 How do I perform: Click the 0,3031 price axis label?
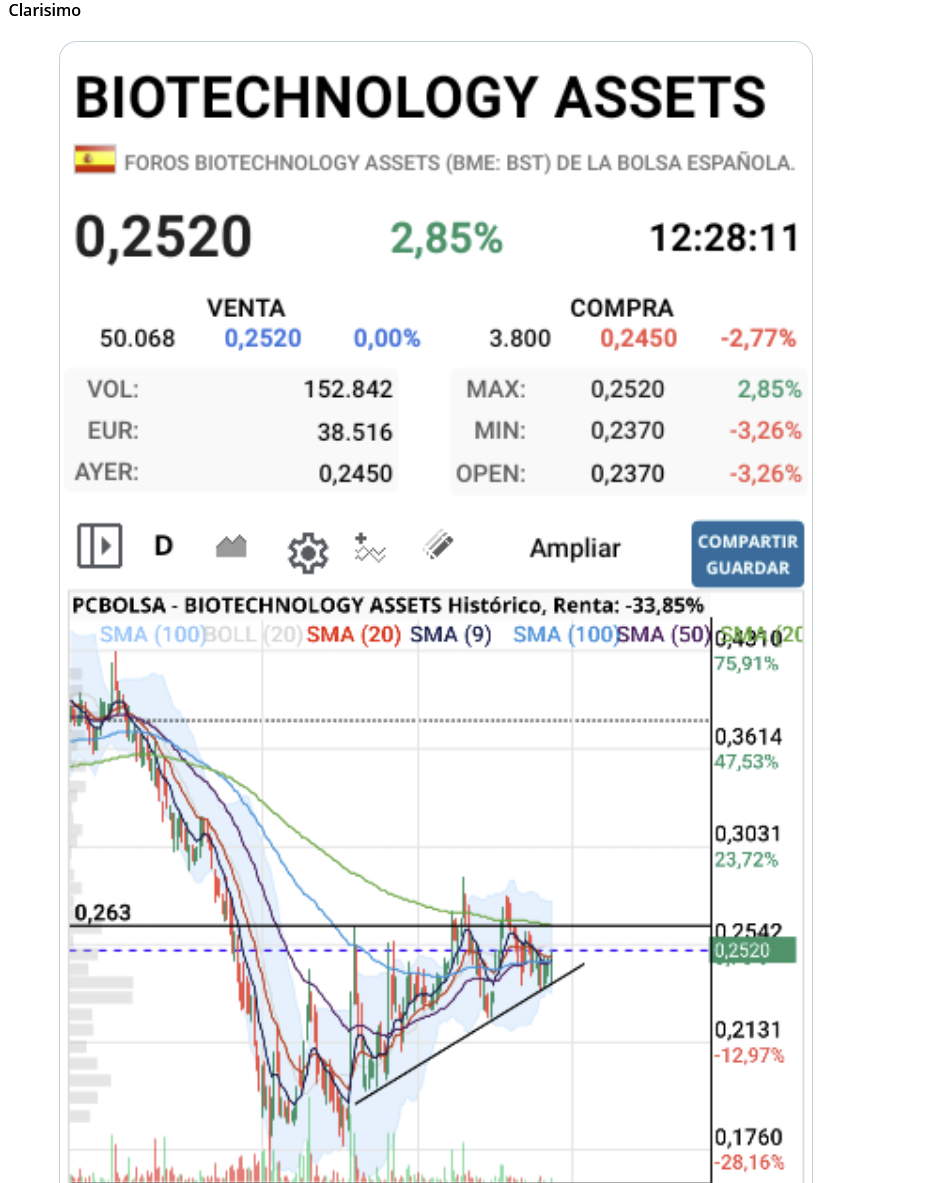click(x=748, y=834)
